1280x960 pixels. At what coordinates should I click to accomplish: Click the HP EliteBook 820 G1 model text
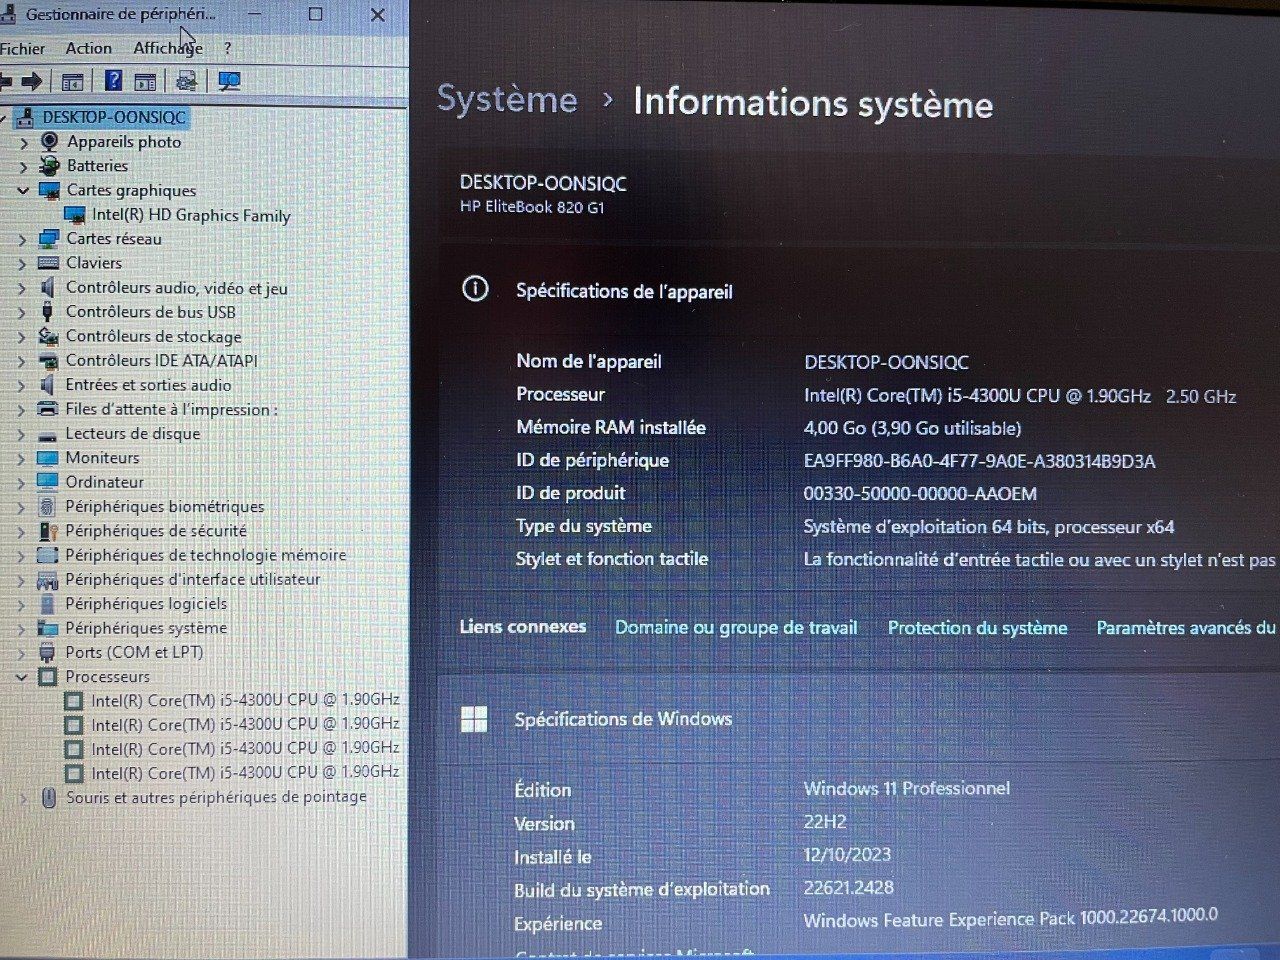(x=532, y=207)
